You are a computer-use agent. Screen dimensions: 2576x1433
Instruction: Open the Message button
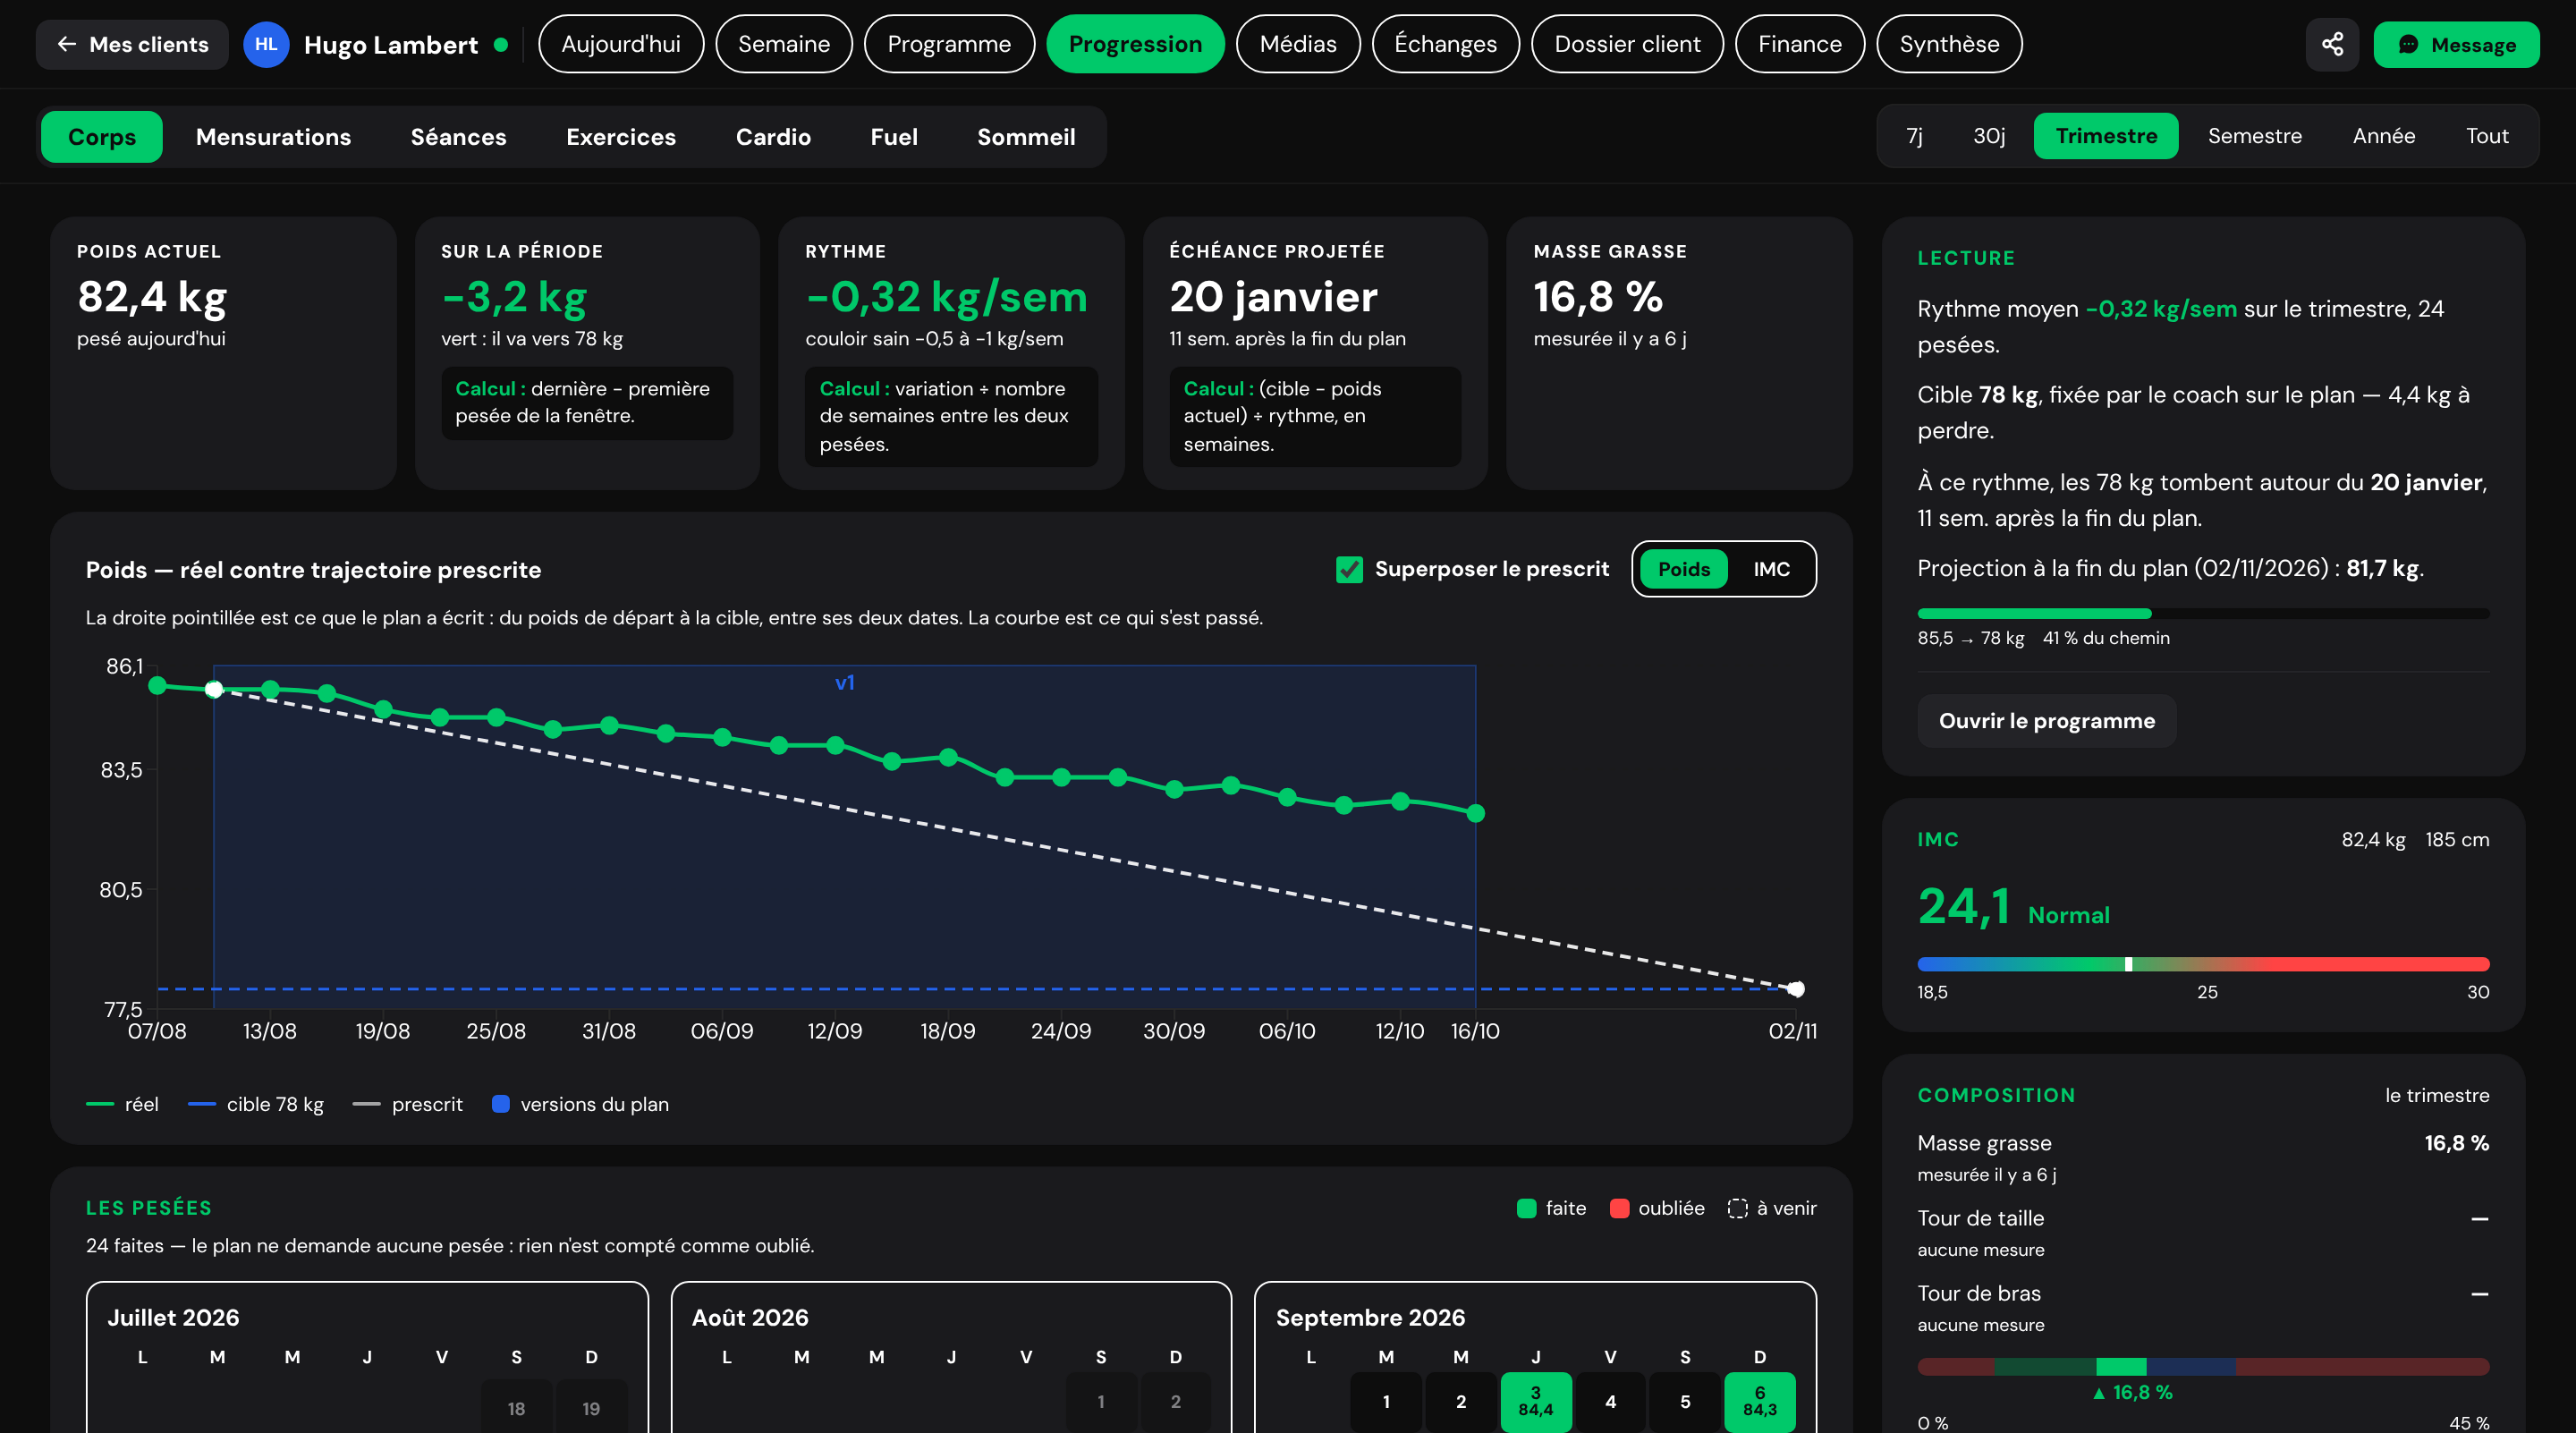(x=2456, y=44)
